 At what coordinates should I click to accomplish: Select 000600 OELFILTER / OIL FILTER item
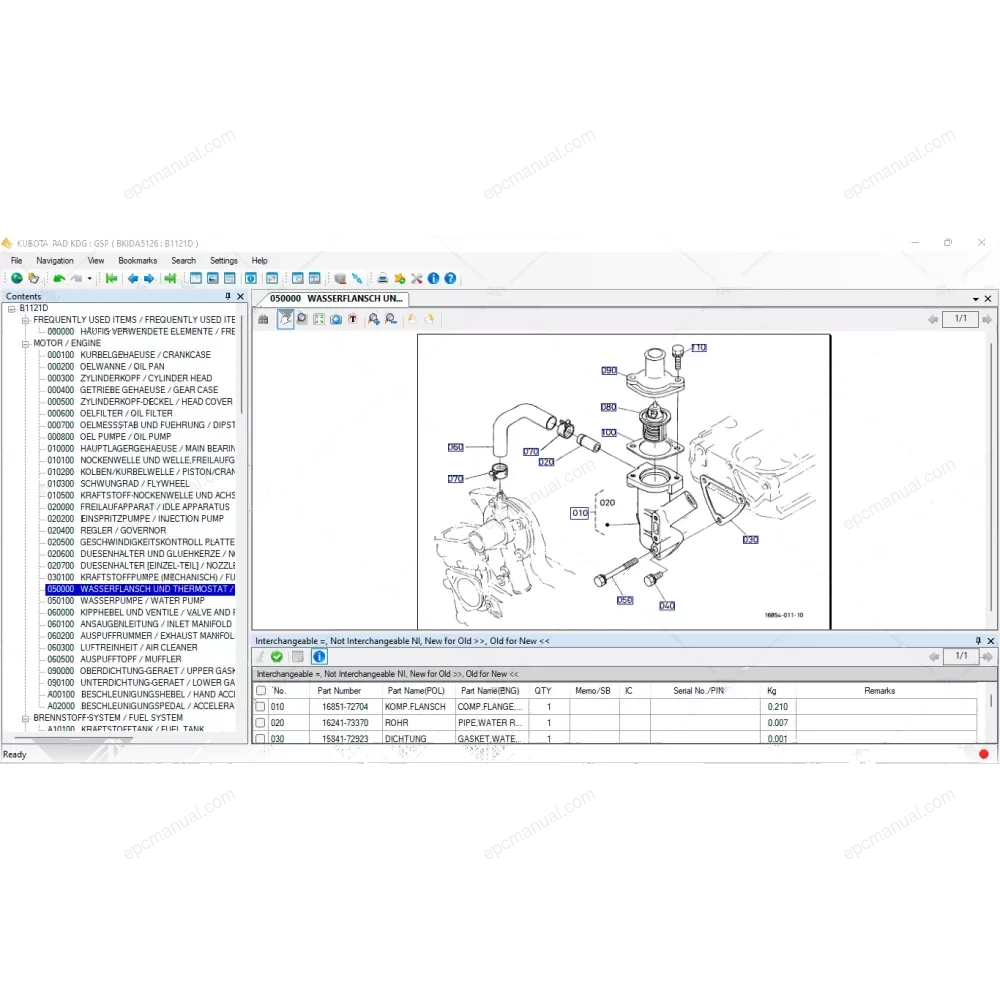[x=110, y=413]
